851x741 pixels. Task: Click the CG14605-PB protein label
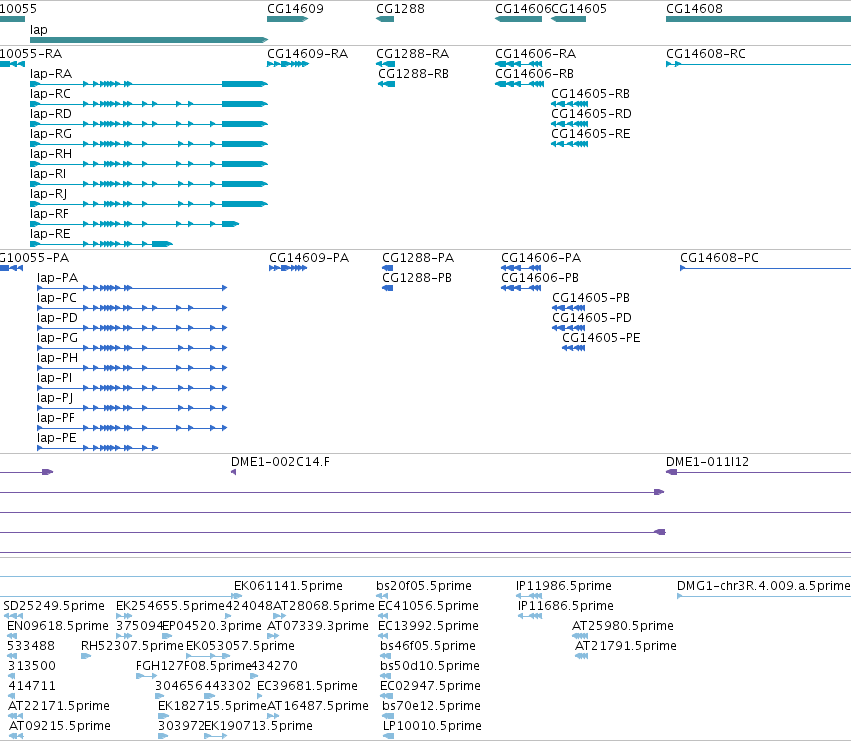(x=591, y=298)
